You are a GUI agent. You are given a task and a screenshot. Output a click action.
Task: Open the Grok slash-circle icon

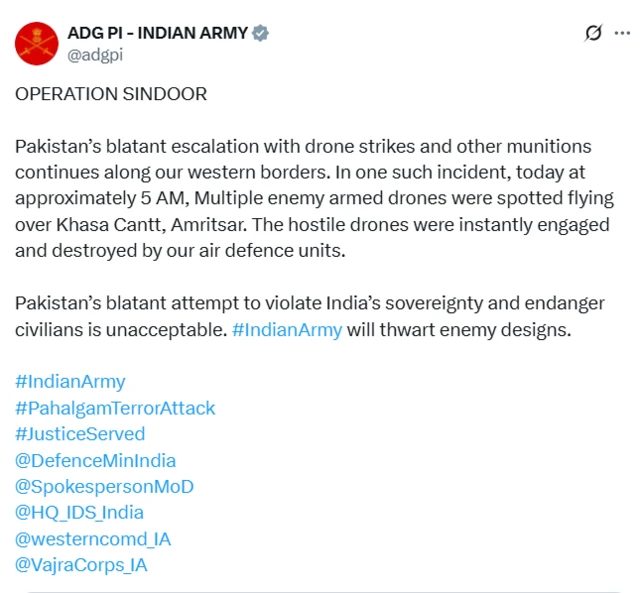[593, 33]
